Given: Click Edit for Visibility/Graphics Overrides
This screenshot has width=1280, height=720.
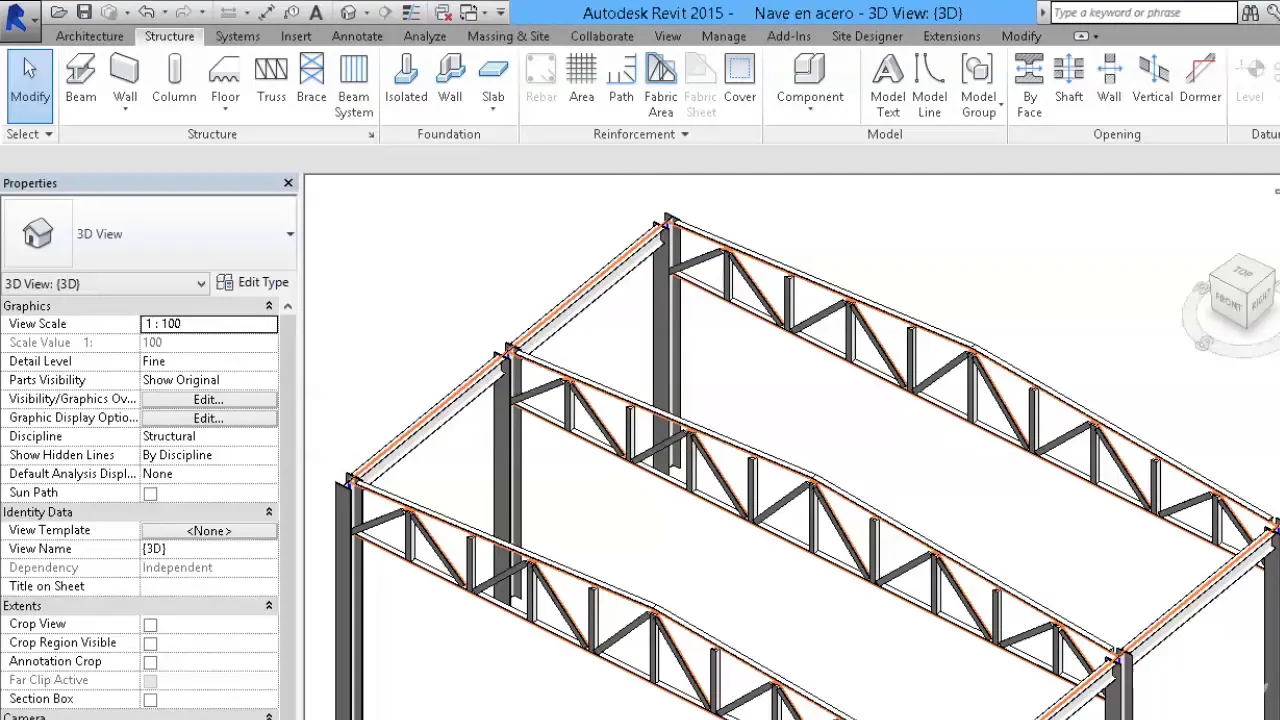Looking at the screenshot, I should pyautogui.click(x=209, y=399).
